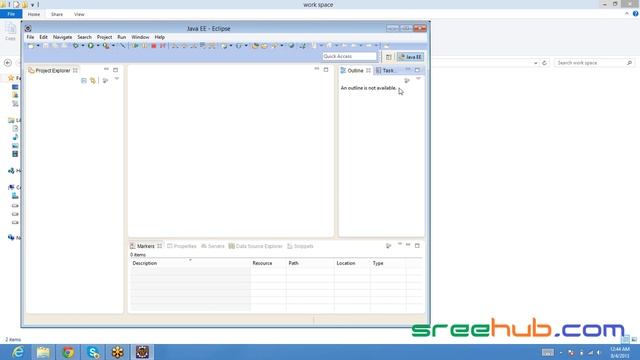640x360 pixels.
Task: Select the Project Explorer tab
Action: pos(53,70)
